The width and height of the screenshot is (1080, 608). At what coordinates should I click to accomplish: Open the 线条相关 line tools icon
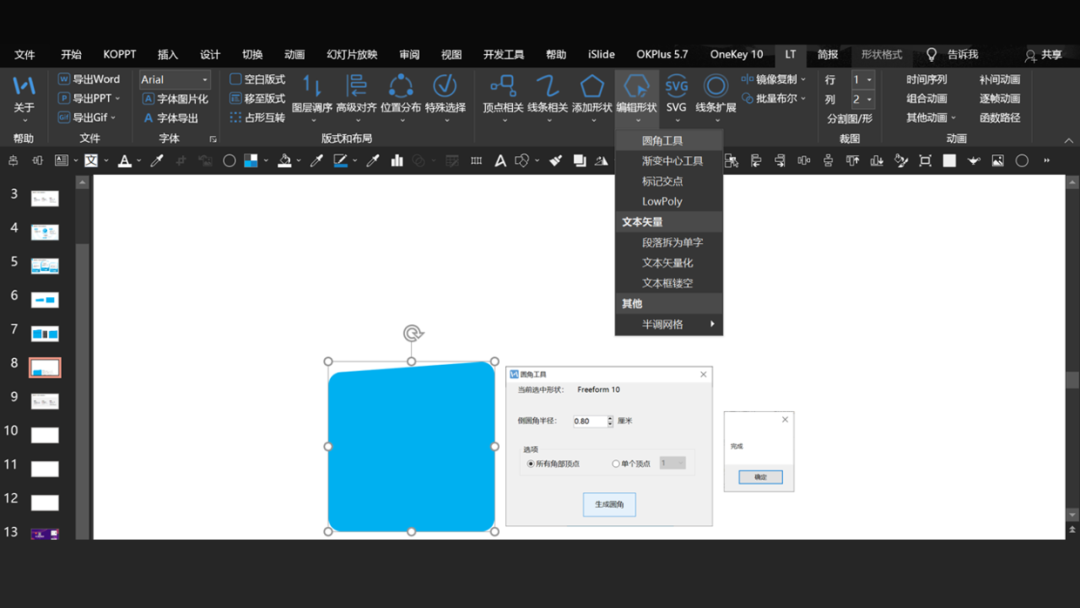click(x=548, y=87)
